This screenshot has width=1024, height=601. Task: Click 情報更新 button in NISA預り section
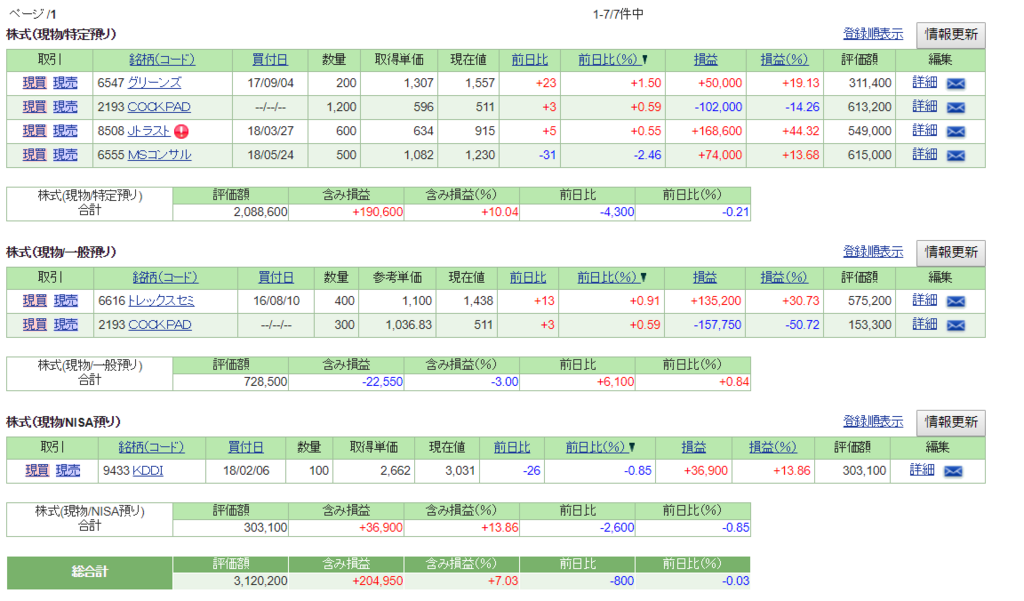[951, 422]
